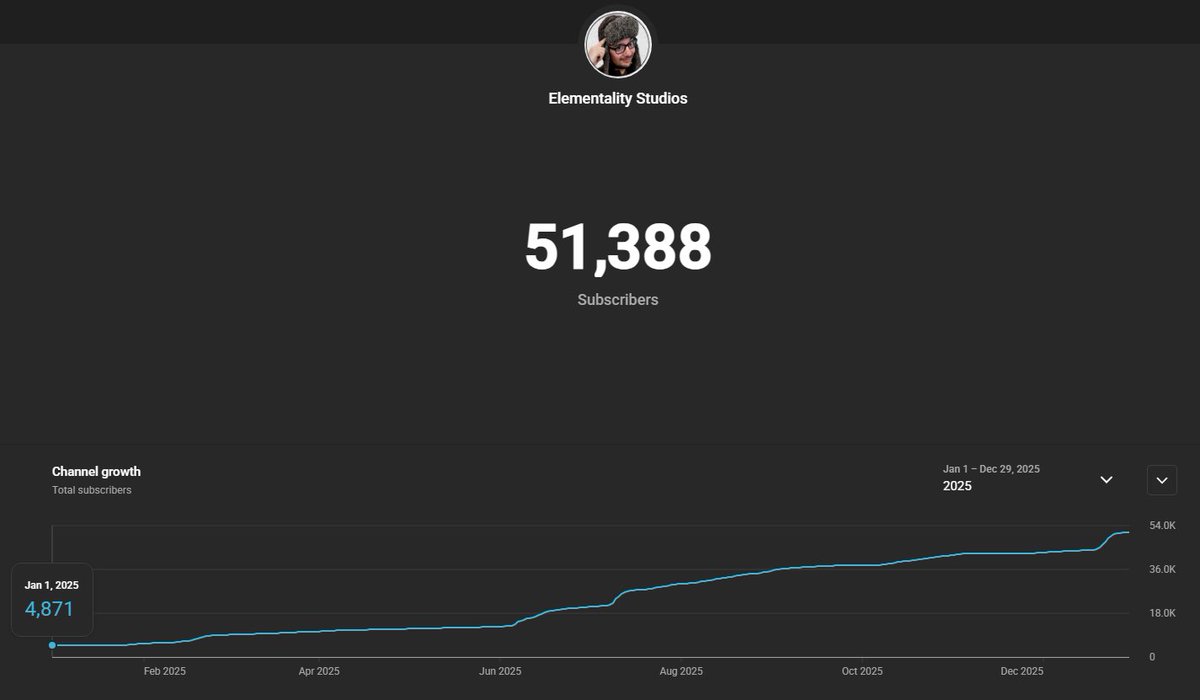Click the Elementality Studios channel name
This screenshot has height=700, width=1200.
[617, 98]
